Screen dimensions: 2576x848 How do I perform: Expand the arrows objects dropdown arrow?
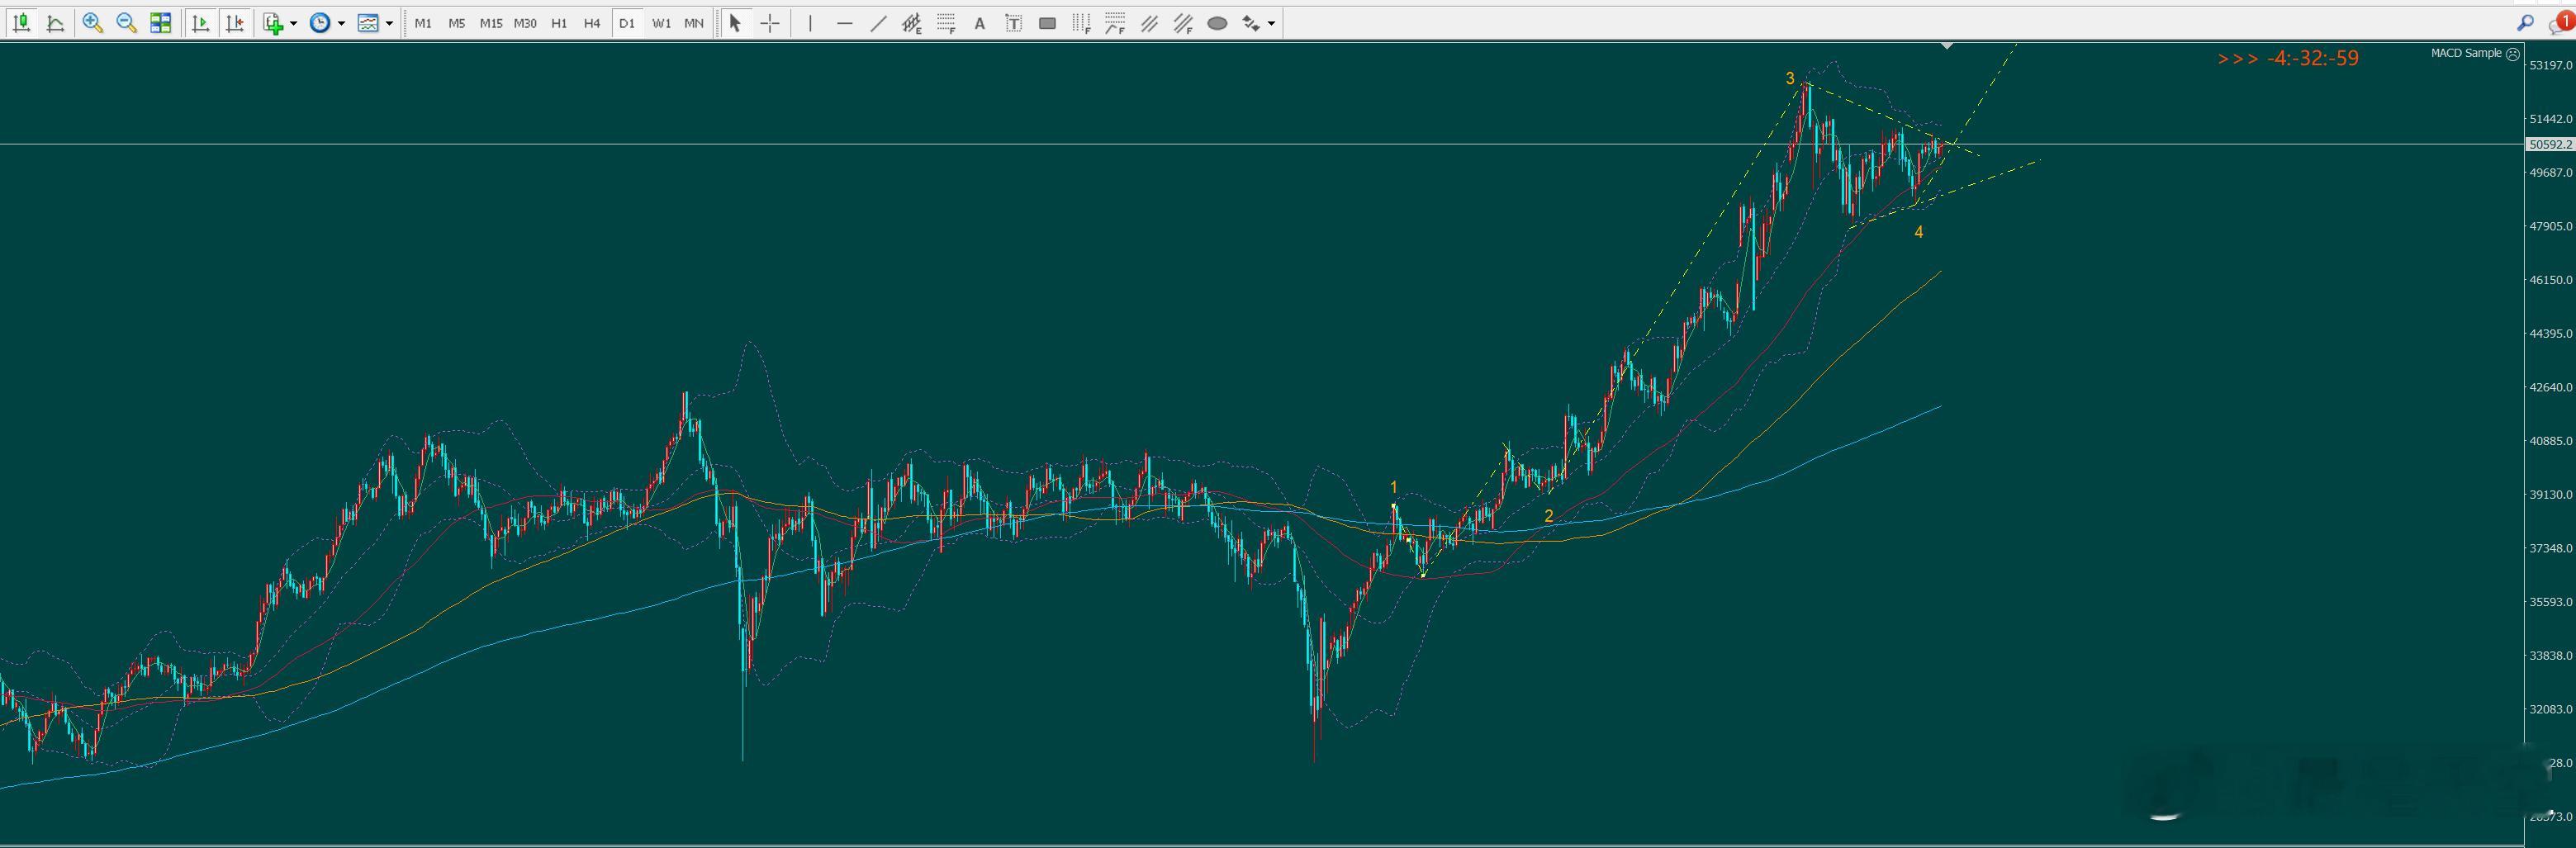(1271, 23)
